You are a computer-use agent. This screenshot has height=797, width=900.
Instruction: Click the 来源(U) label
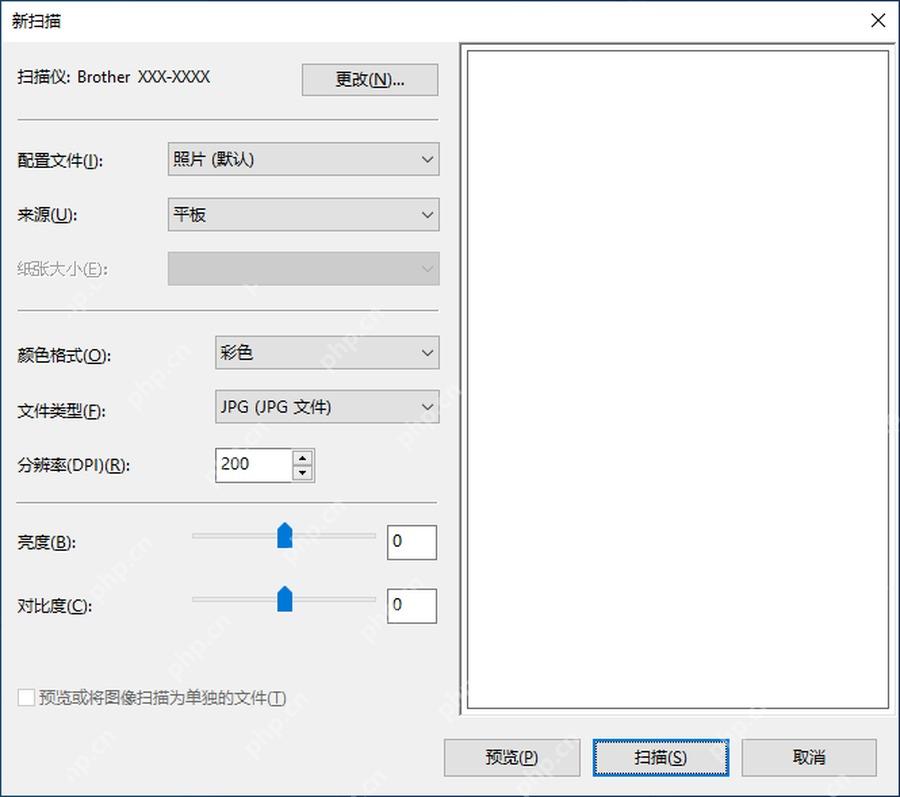[x=47, y=215]
